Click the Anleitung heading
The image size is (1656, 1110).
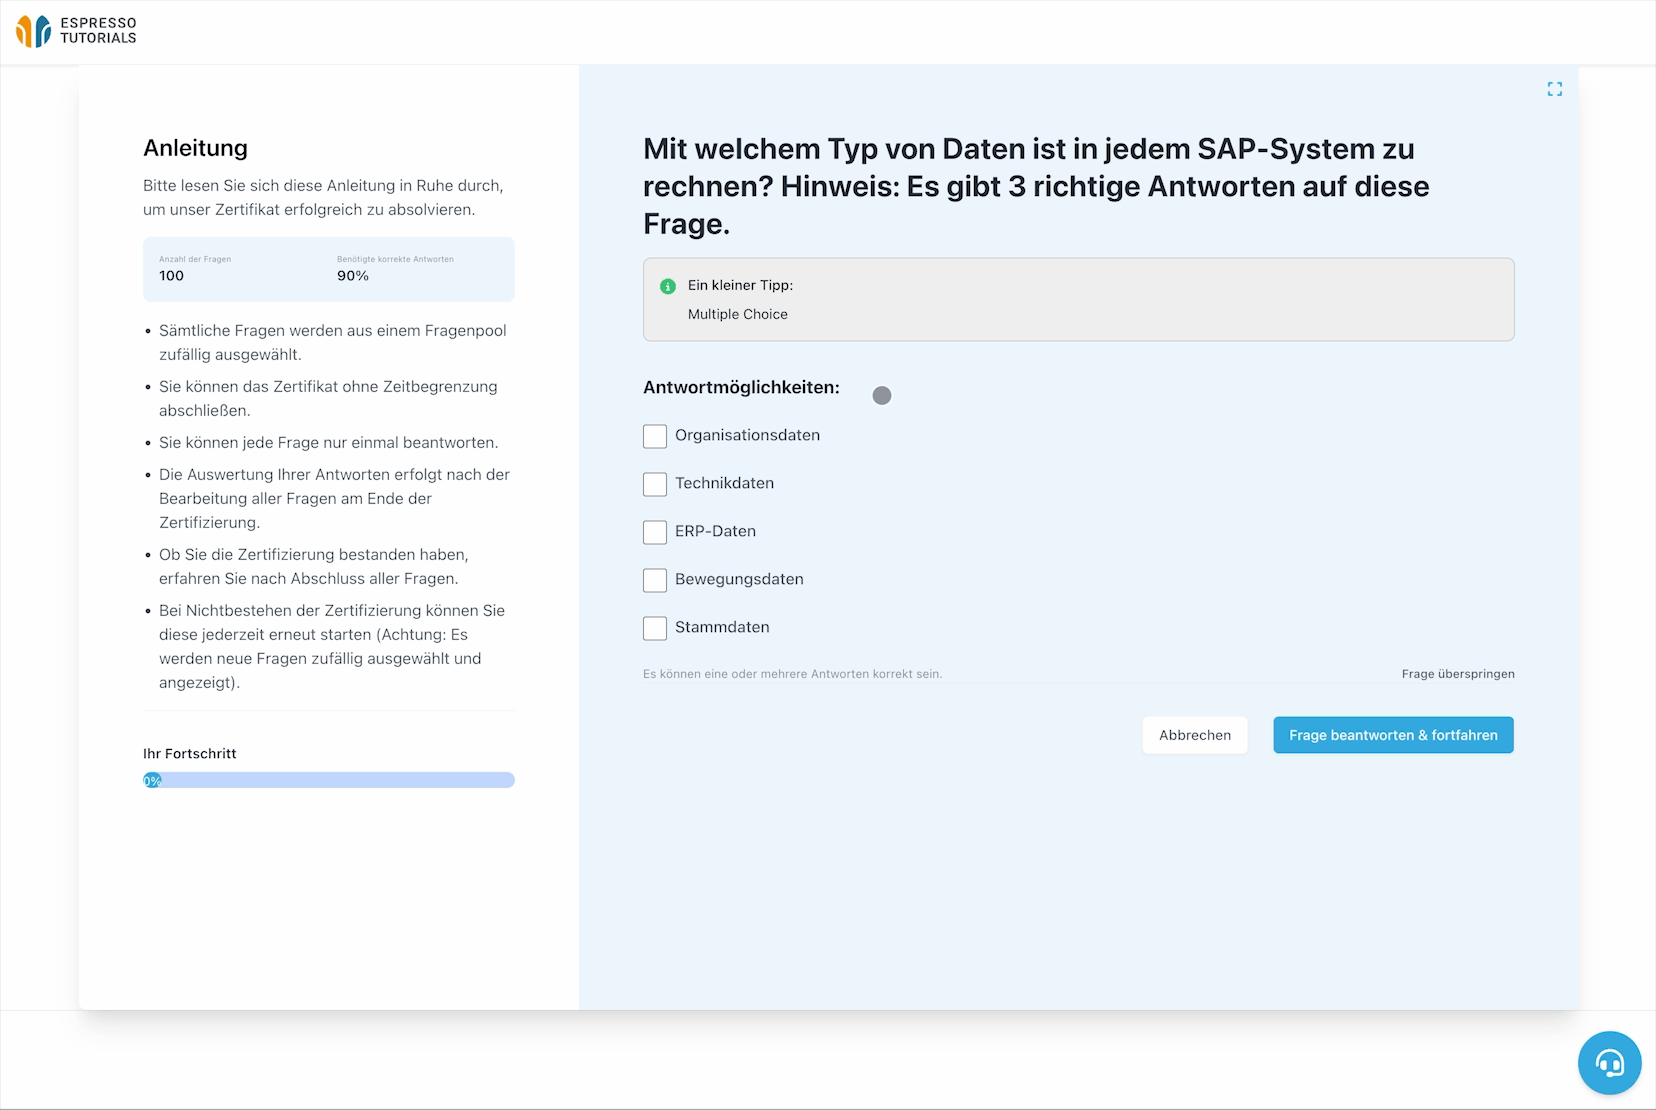(x=195, y=147)
